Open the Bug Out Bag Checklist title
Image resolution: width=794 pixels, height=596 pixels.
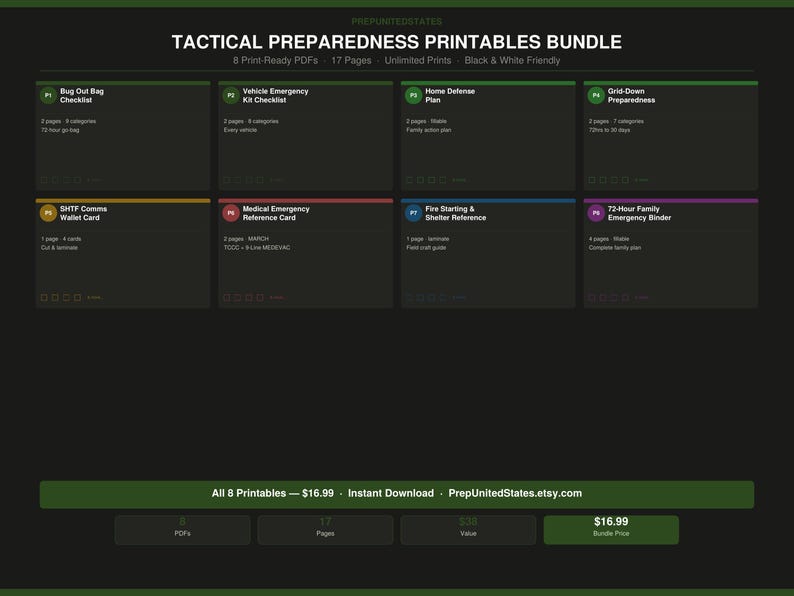(x=82, y=96)
